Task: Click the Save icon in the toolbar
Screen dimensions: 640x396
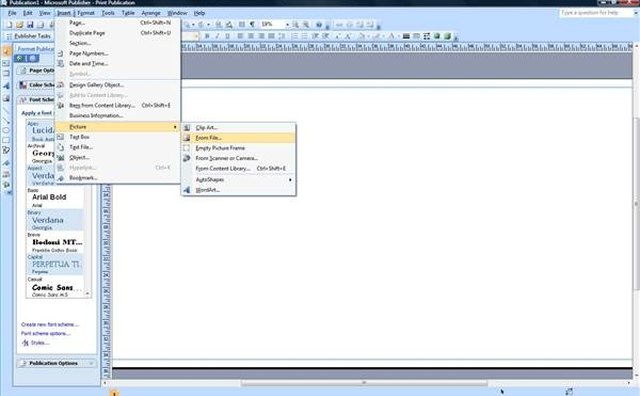Action: [30, 25]
